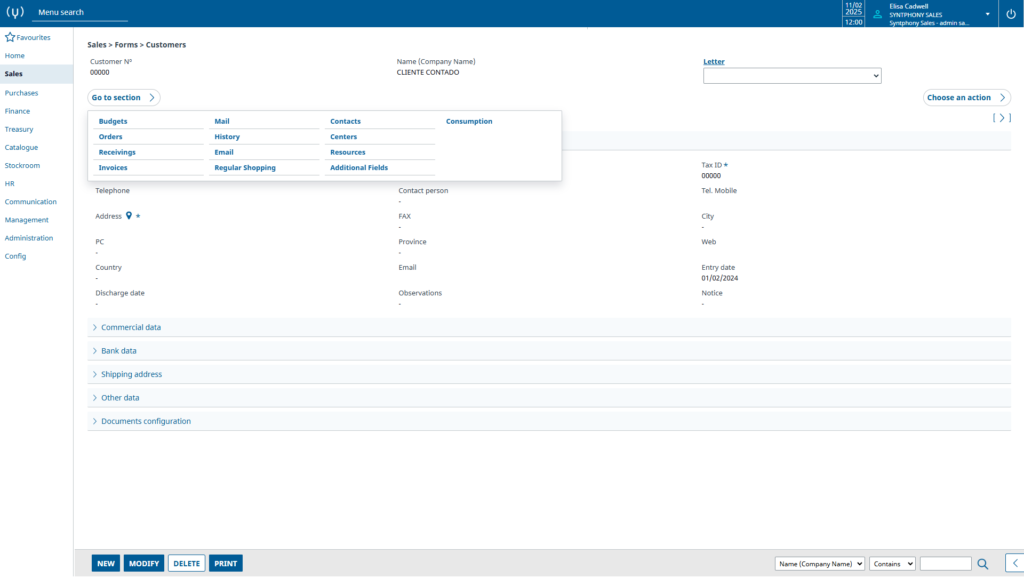Open the Contains condition dropdown
Screen dimensions: 1024x578
point(892,564)
